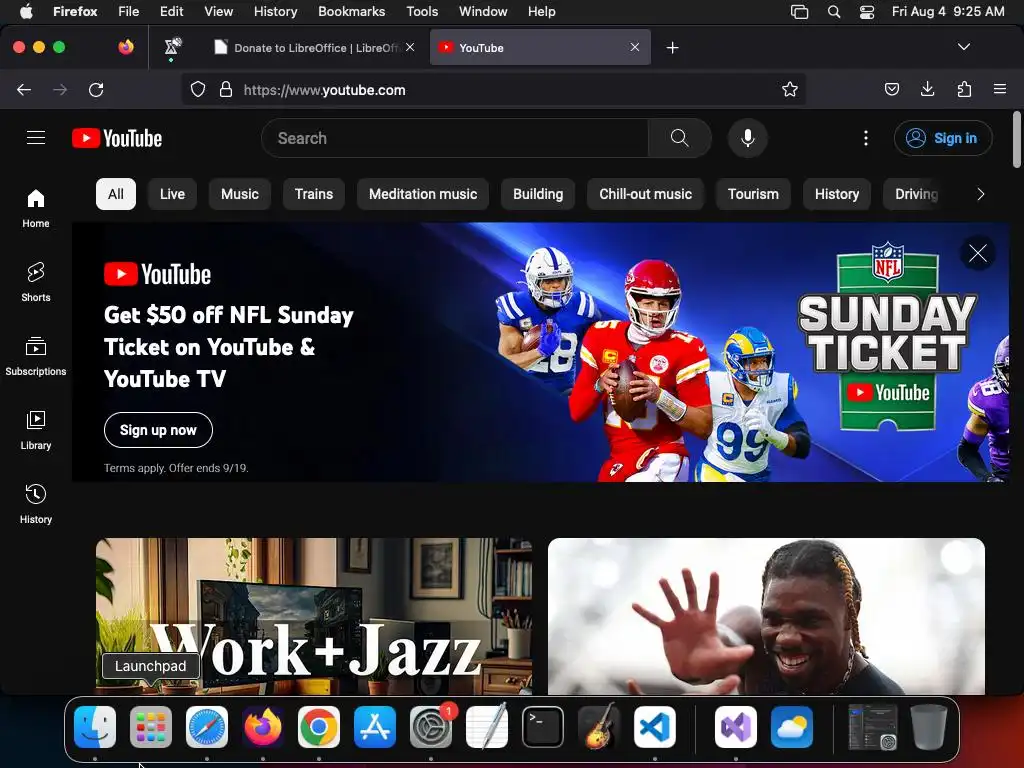
Task: Filter by Building chip
Action: pyautogui.click(x=537, y=194)
